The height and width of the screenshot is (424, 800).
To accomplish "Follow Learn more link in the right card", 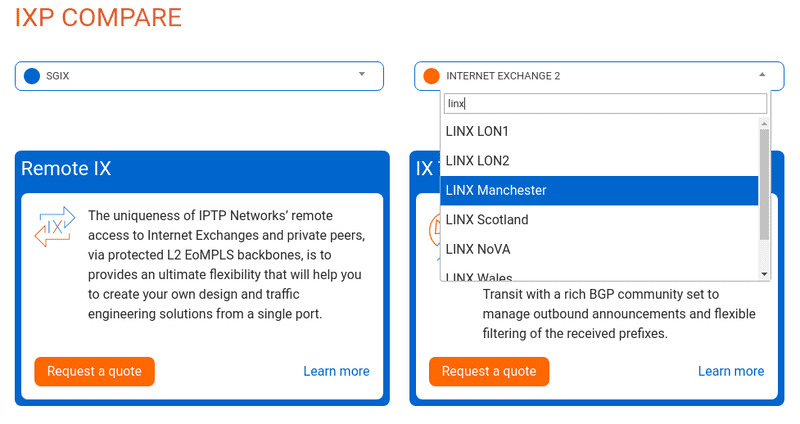I will [731, 371].
